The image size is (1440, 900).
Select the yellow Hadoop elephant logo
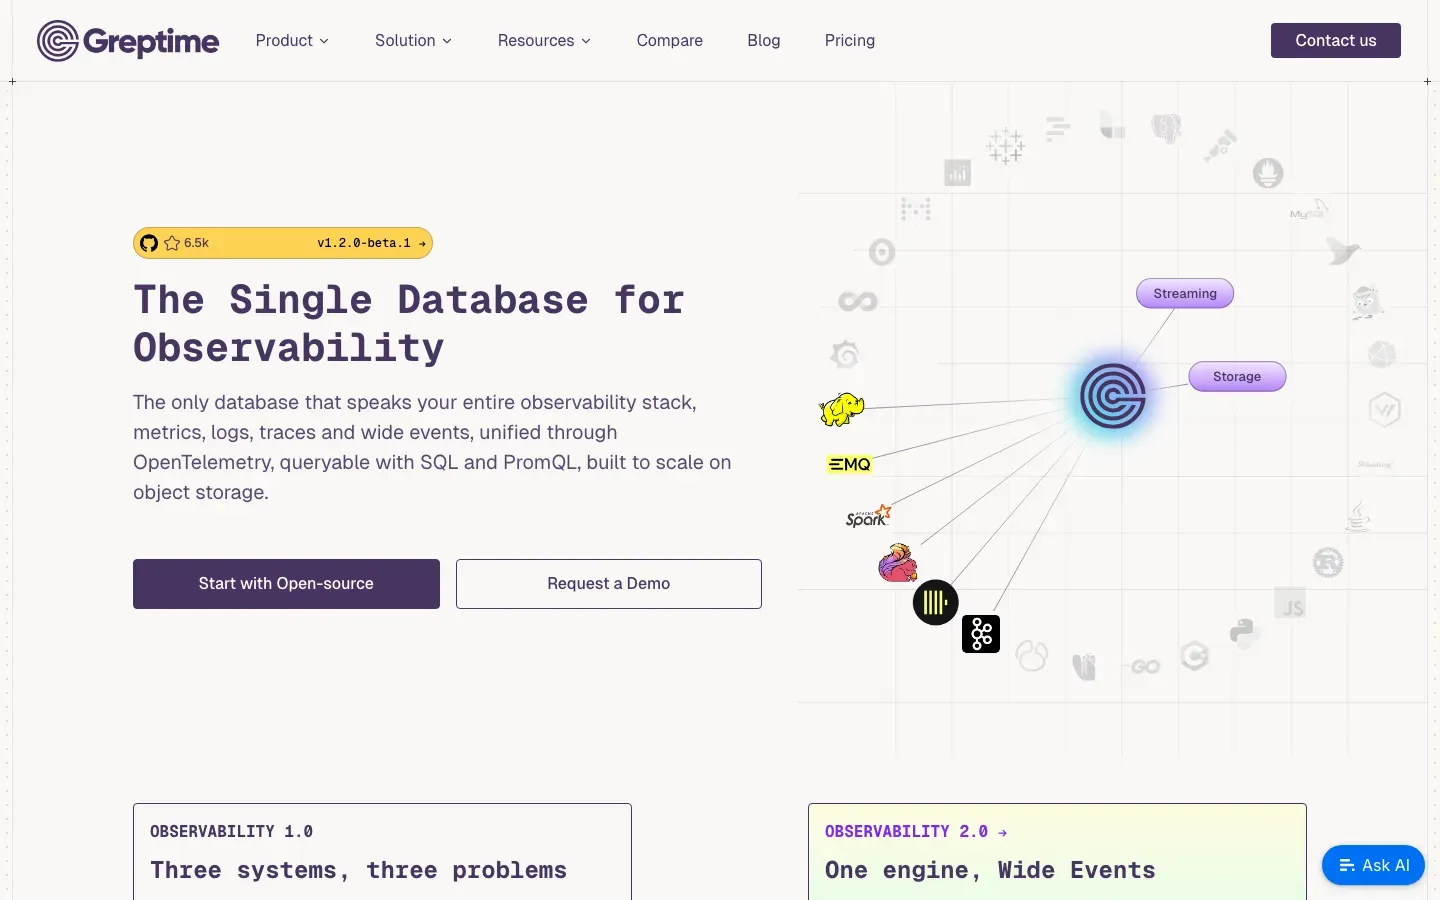pos(842,409)
